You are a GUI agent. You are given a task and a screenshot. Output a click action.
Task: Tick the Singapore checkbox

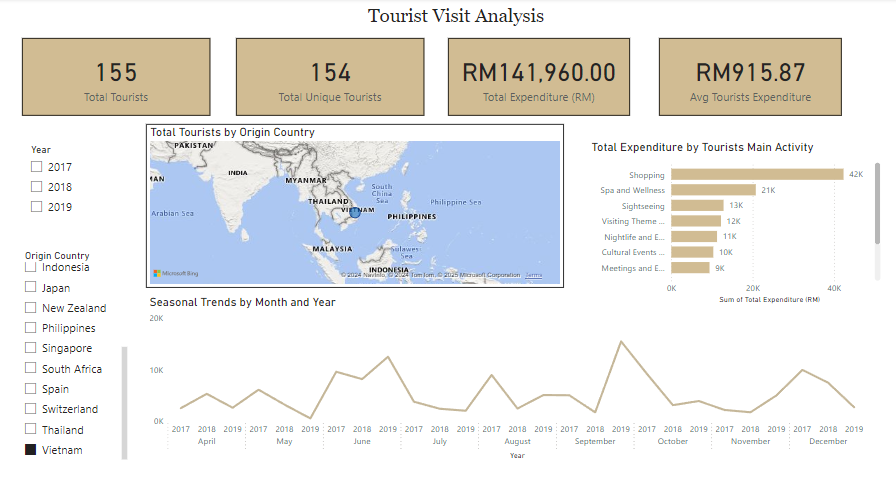click(31, 348)
